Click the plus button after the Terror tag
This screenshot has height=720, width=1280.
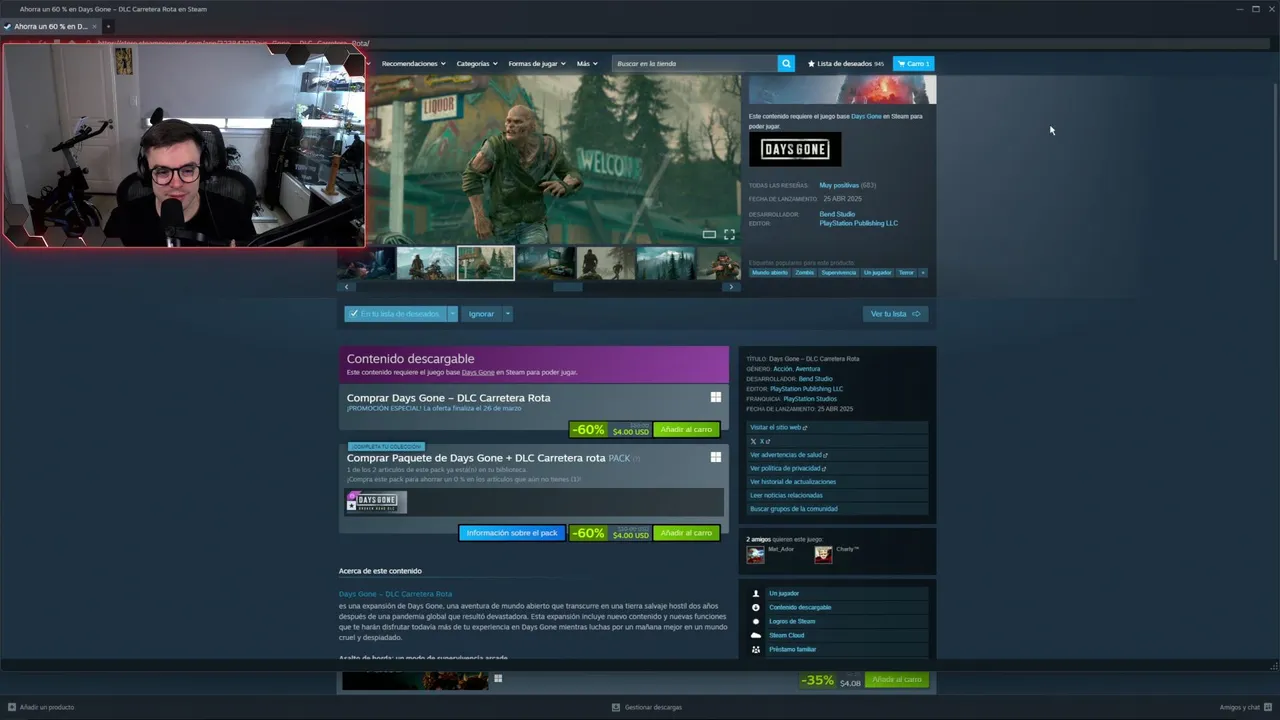coord(922,272)
